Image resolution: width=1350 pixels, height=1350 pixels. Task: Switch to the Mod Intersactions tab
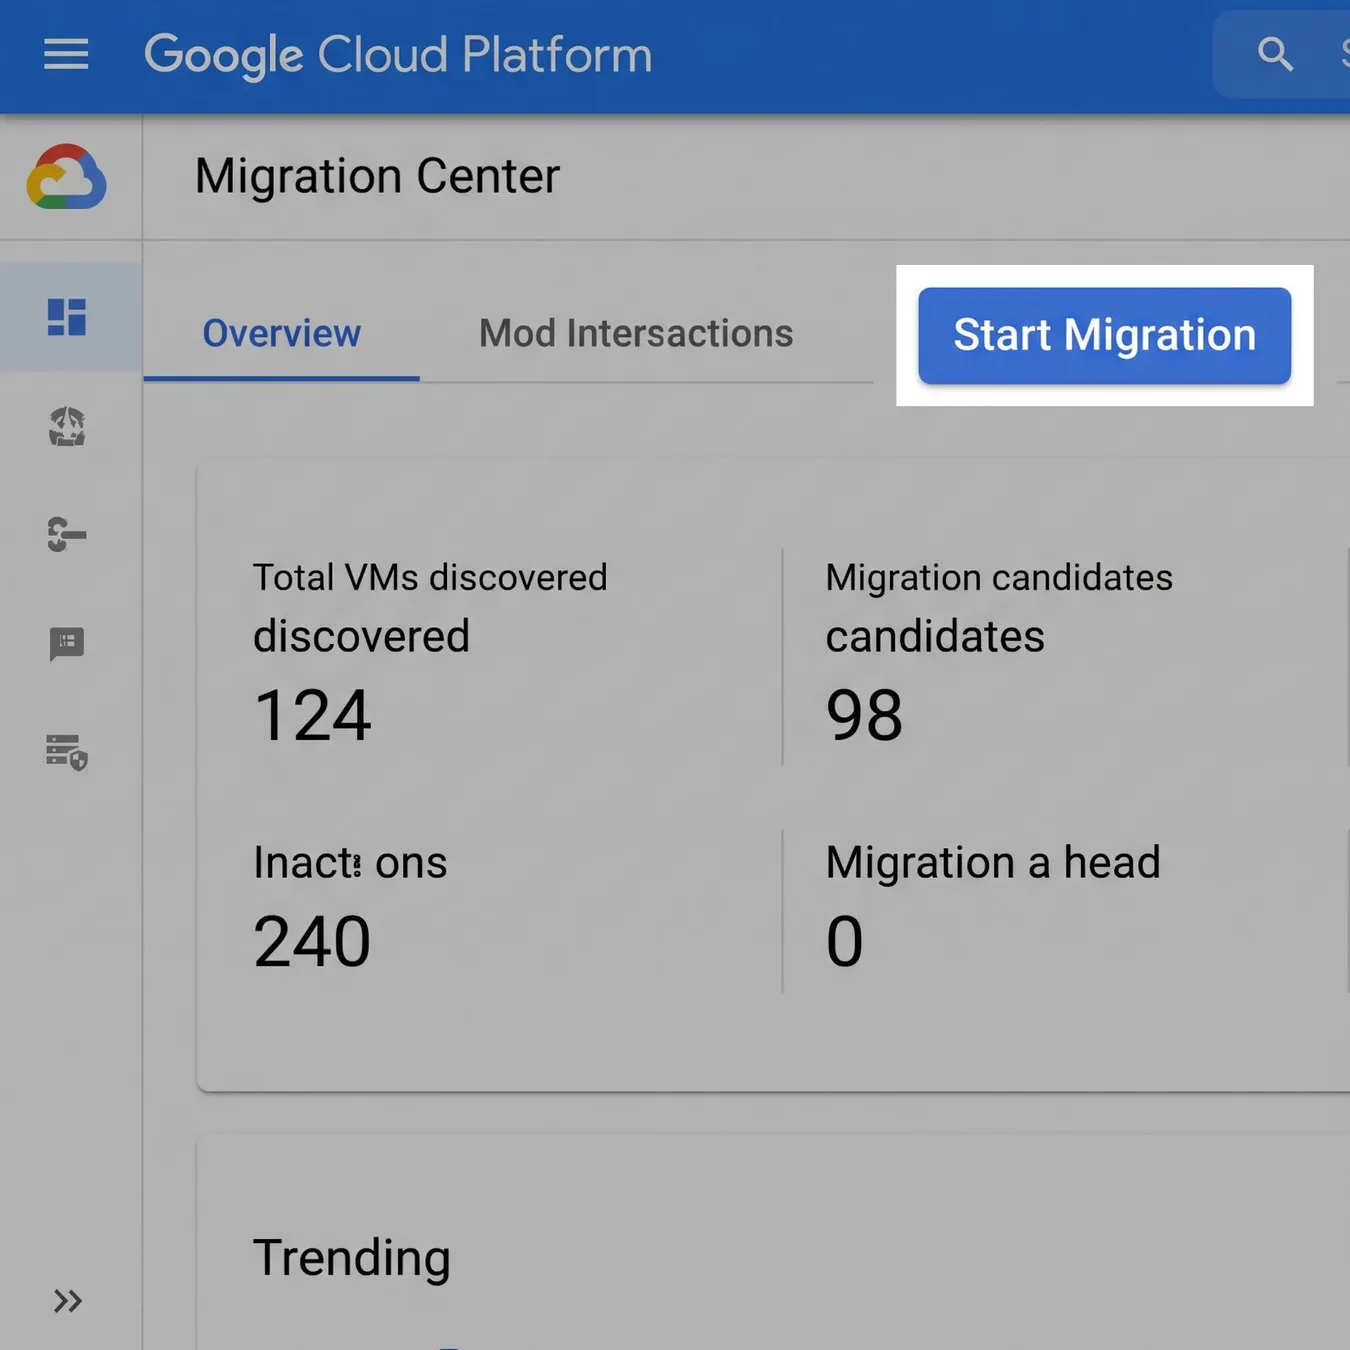click(x=636, y=333)
